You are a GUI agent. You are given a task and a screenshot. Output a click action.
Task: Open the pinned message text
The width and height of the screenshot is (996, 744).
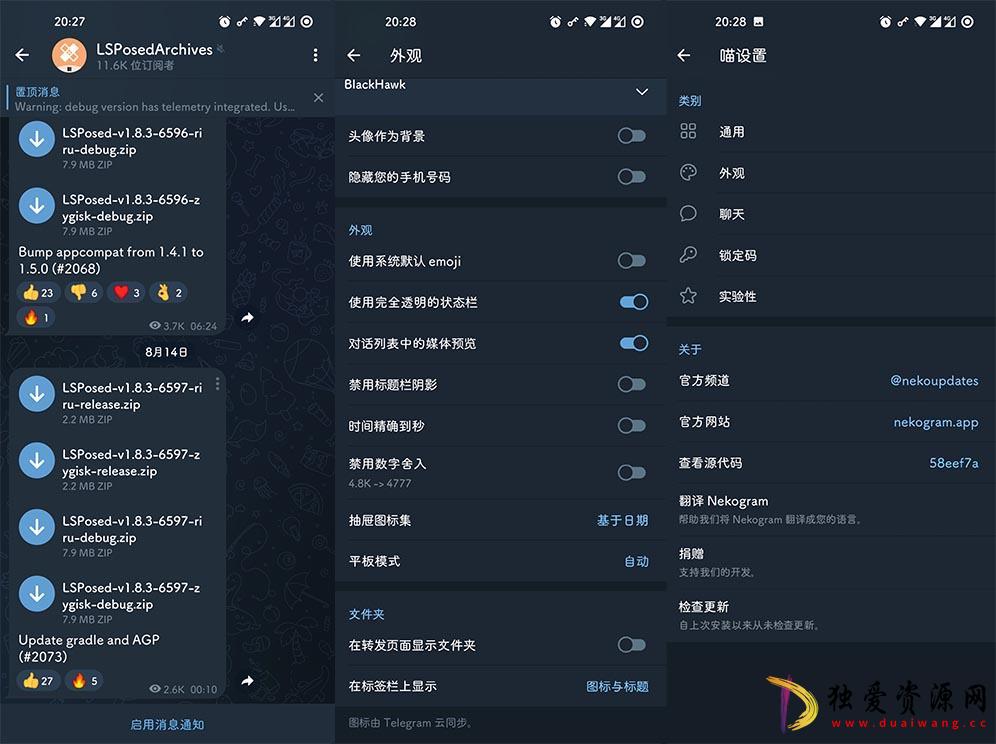pos(154,107)
